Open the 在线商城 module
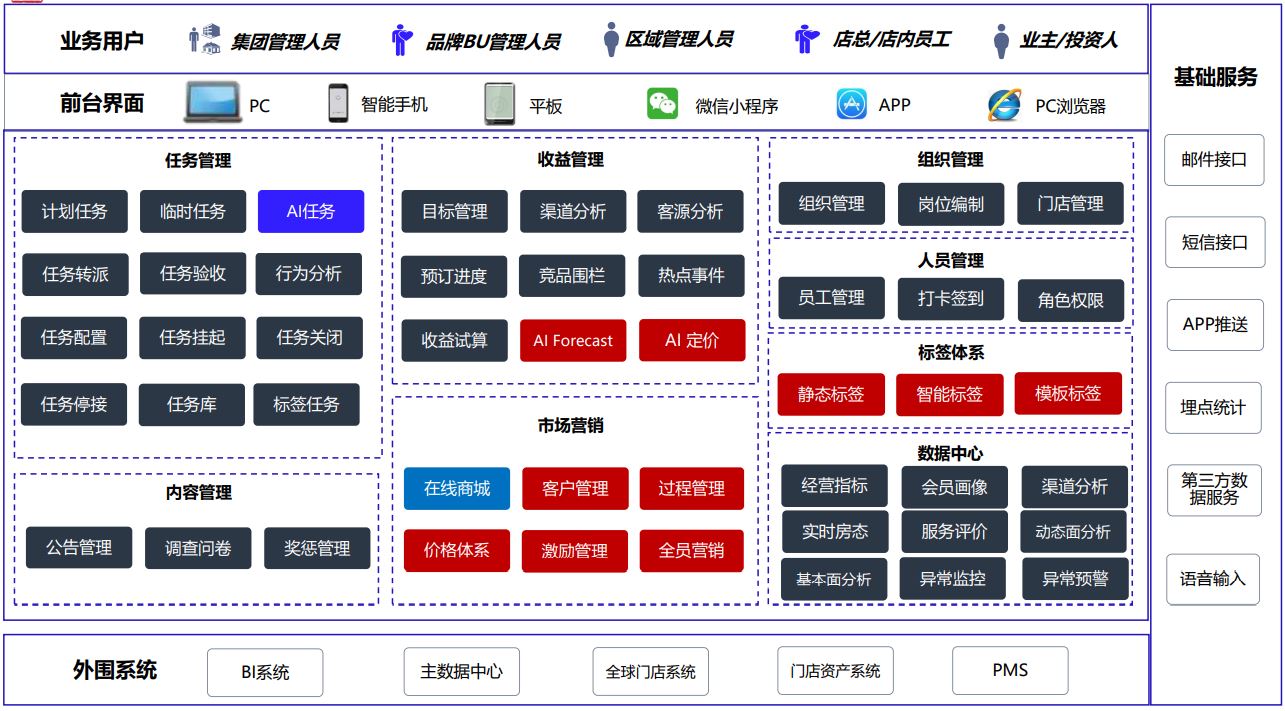Viewport: 1285px width, 711px height. 457,488
